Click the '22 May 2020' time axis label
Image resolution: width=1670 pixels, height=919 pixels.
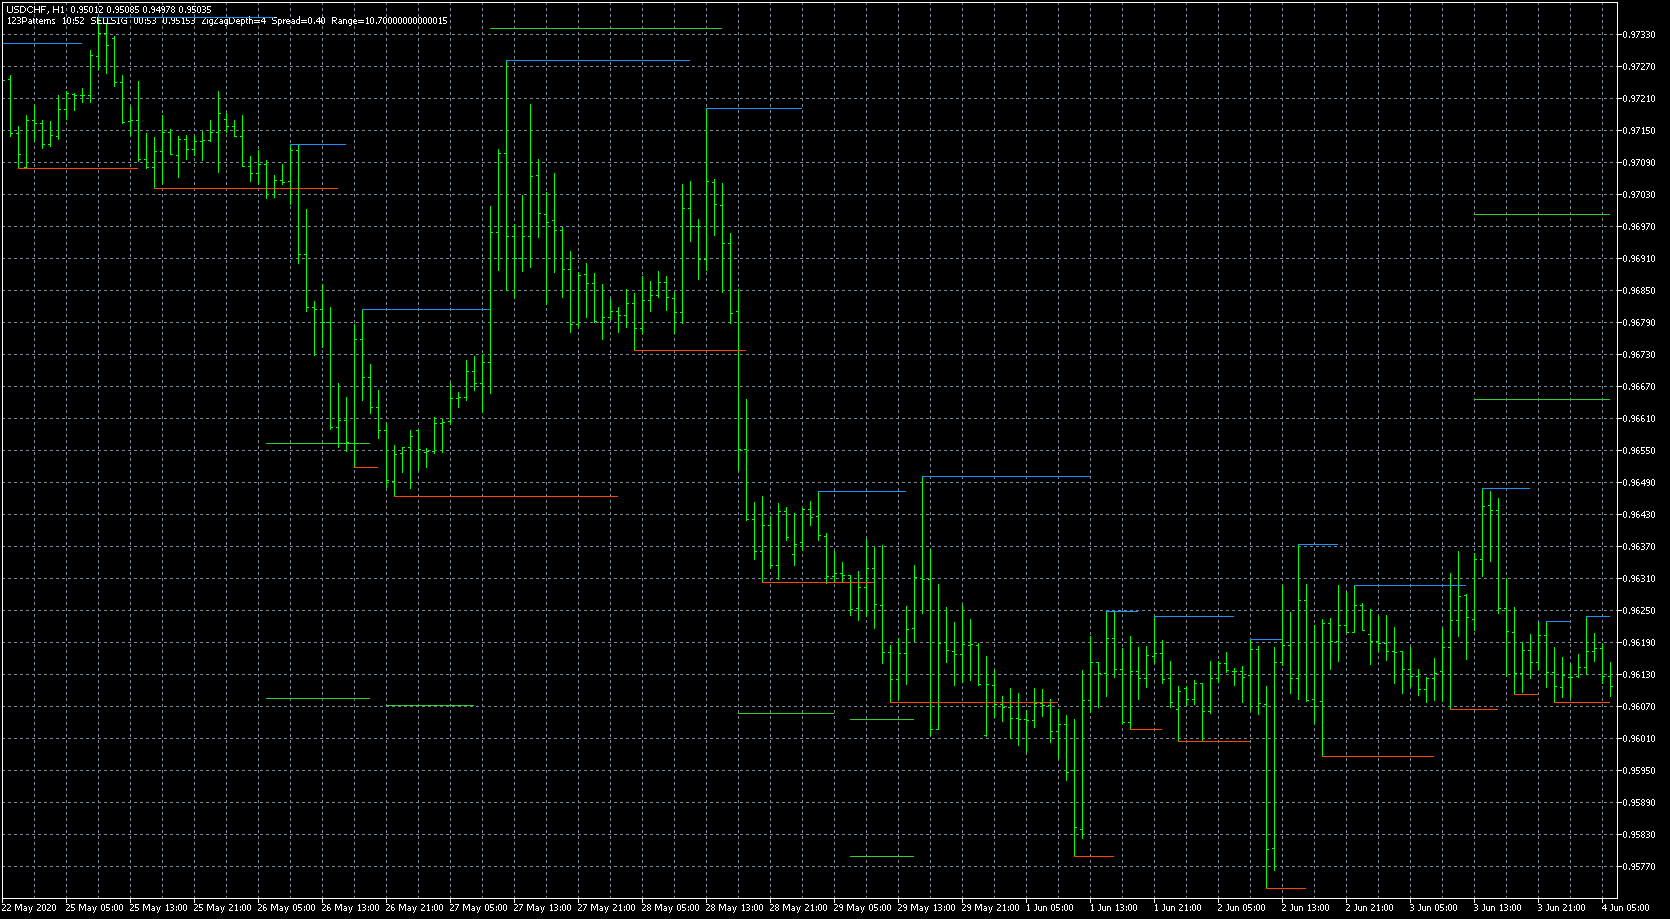click(x=29, y=908)
